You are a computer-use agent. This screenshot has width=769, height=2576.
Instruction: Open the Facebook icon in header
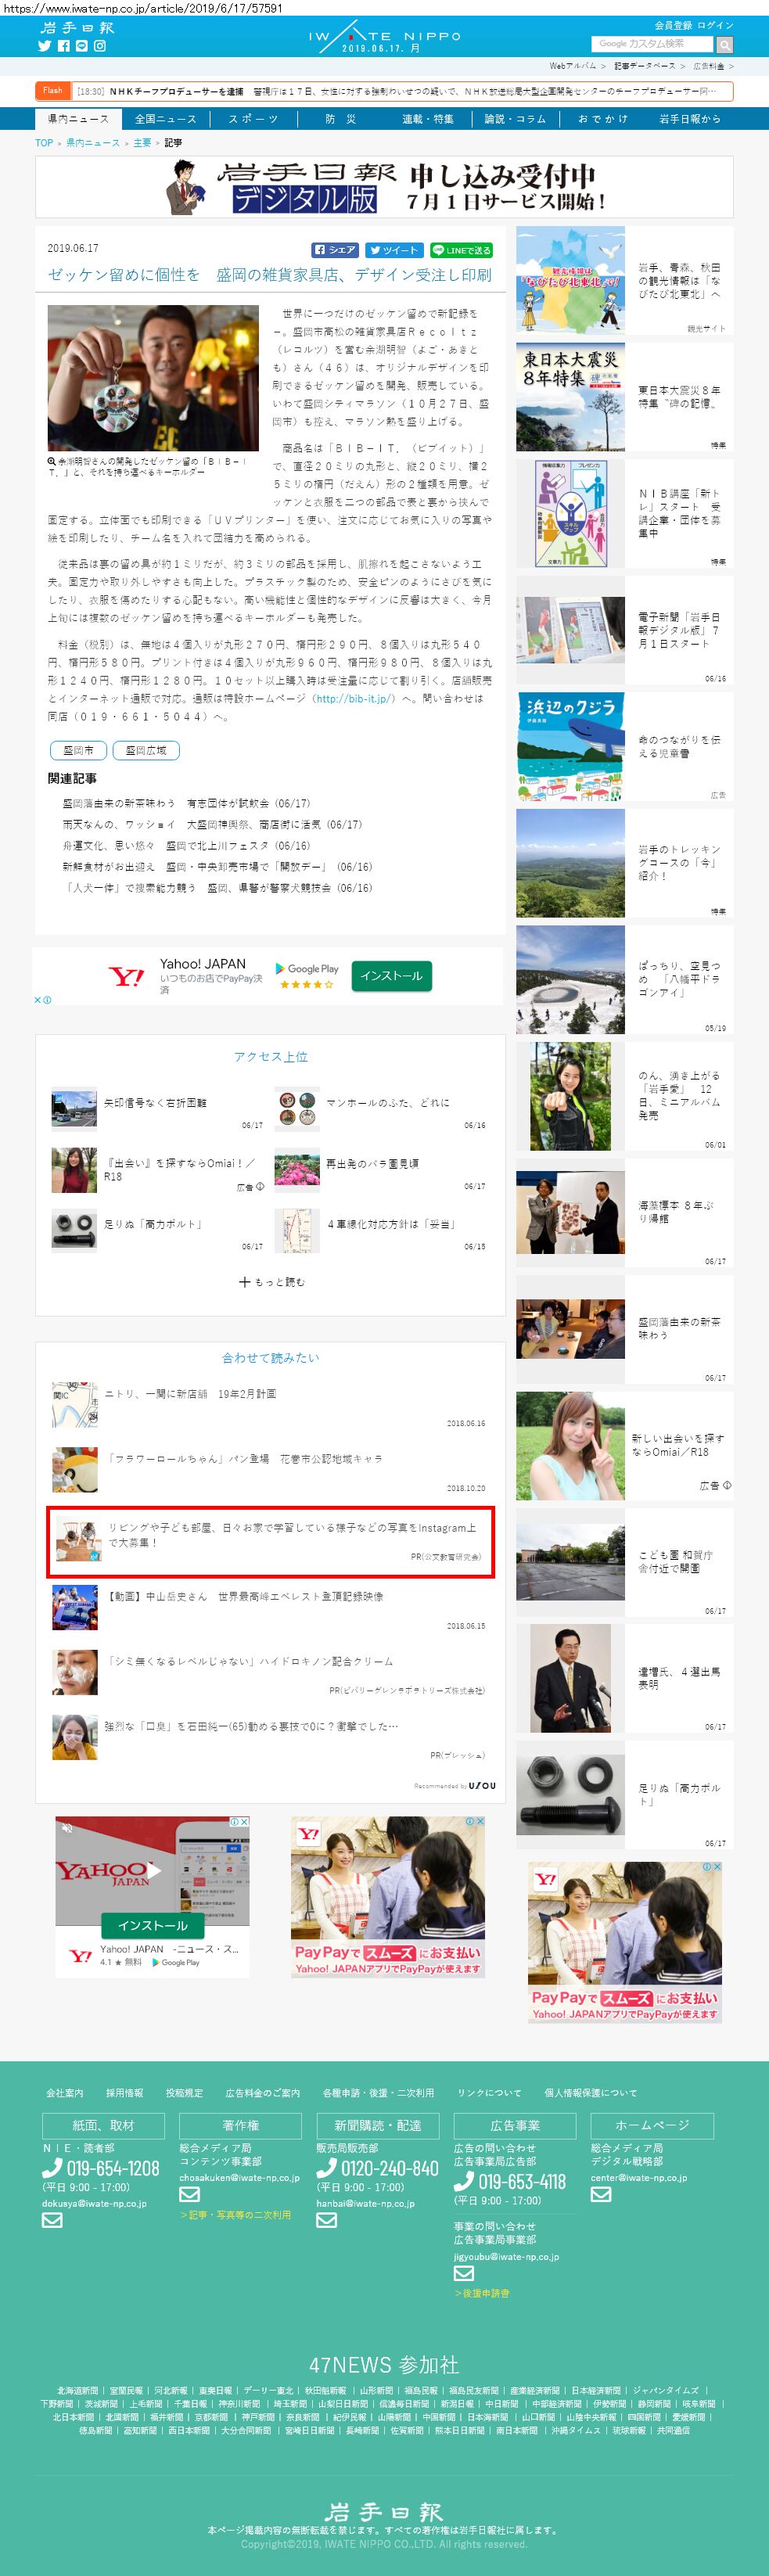pos(63,46)
